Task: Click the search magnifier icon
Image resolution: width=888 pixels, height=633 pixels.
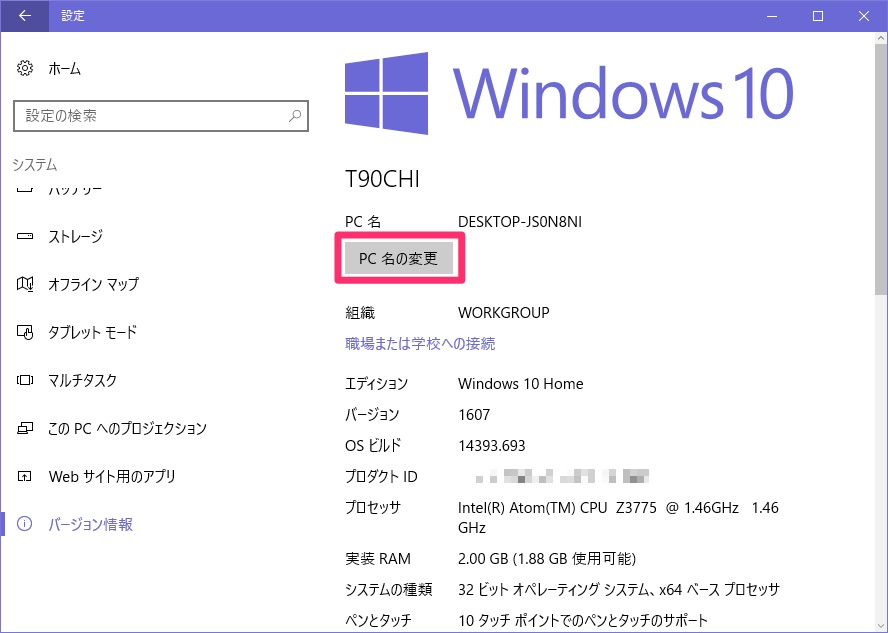Action: [294, 116]
